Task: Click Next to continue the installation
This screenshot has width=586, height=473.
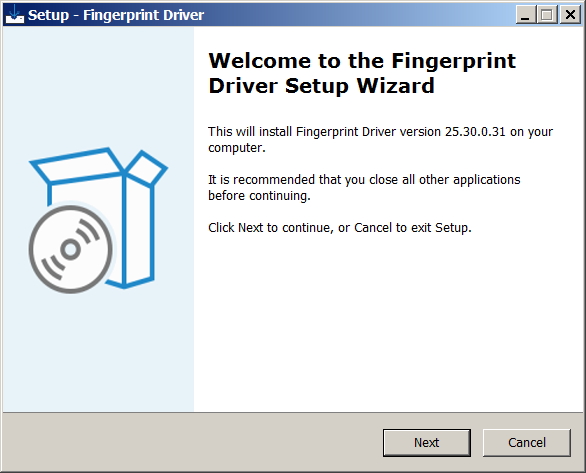Action: 426,442
